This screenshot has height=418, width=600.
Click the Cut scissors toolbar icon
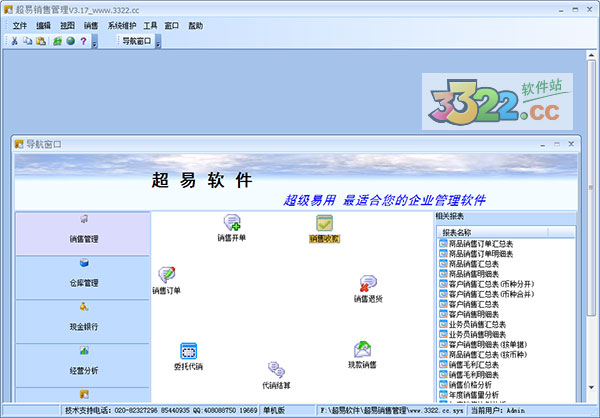coord(15,41)
